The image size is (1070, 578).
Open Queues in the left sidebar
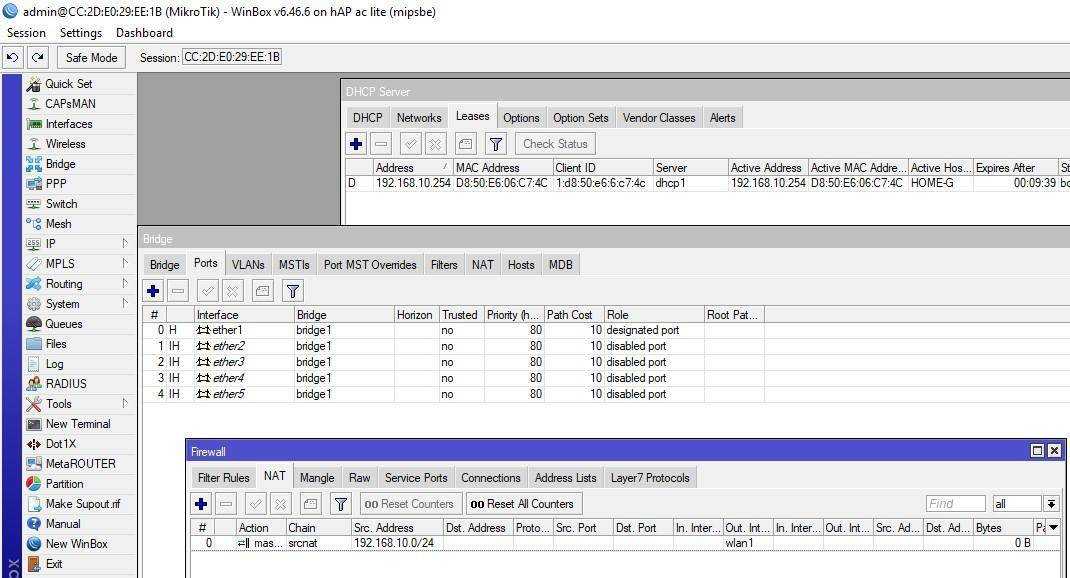(x=63, y=324)
